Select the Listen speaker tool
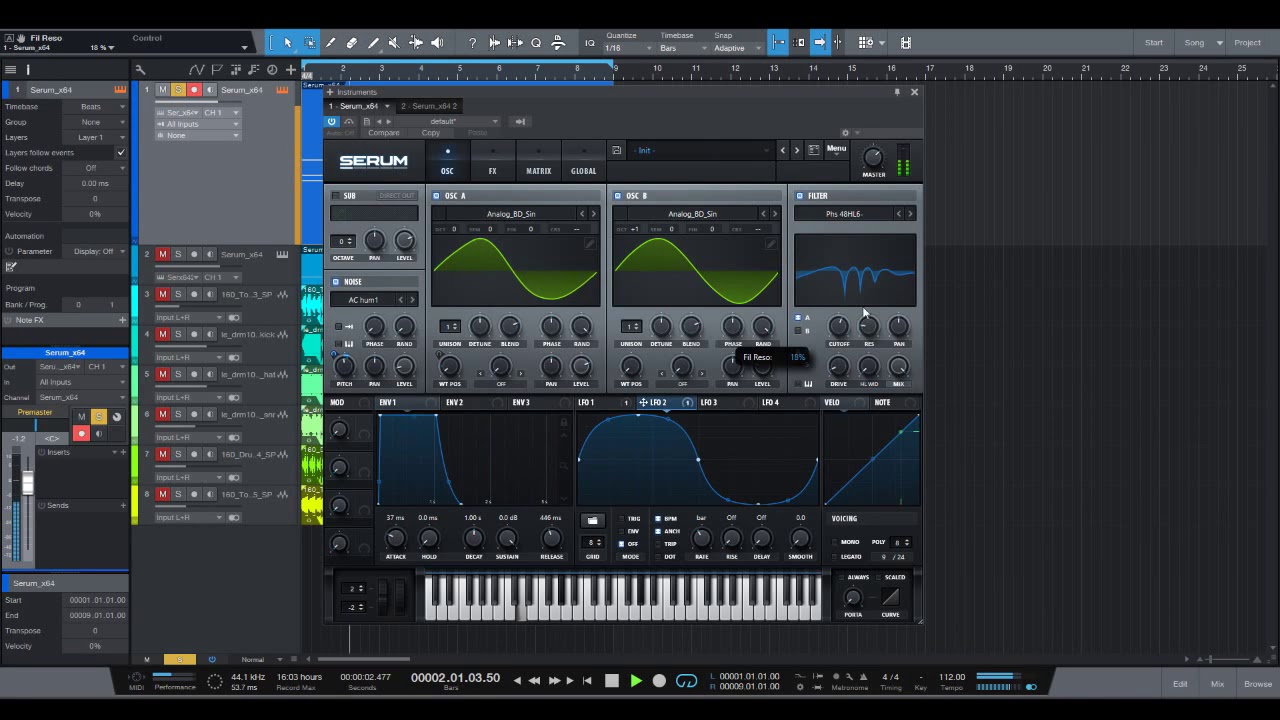The image size is (1280, 720). (x=437, y=43)
